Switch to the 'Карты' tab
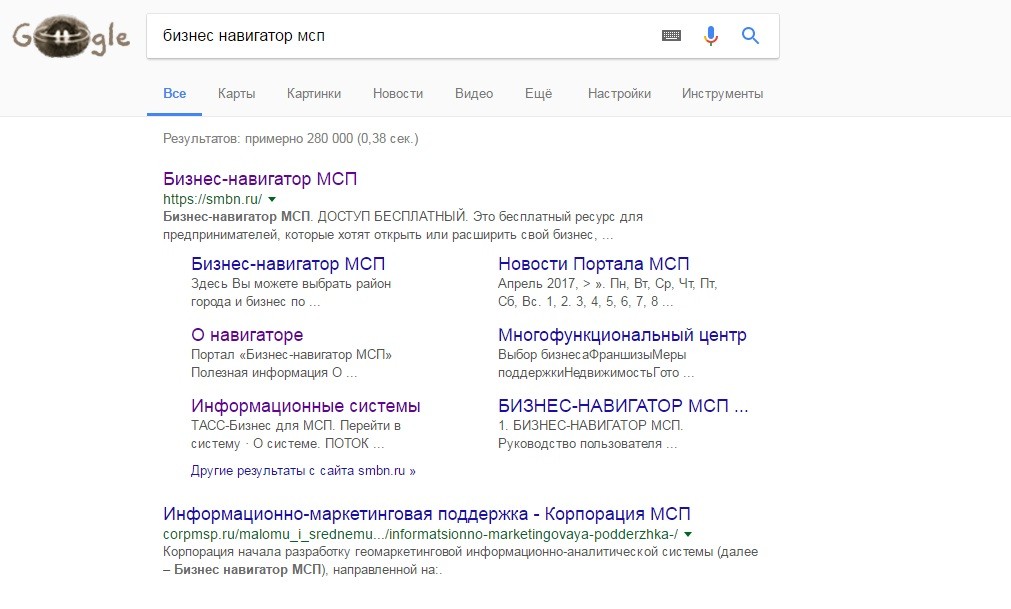 (x=237, y=93)
